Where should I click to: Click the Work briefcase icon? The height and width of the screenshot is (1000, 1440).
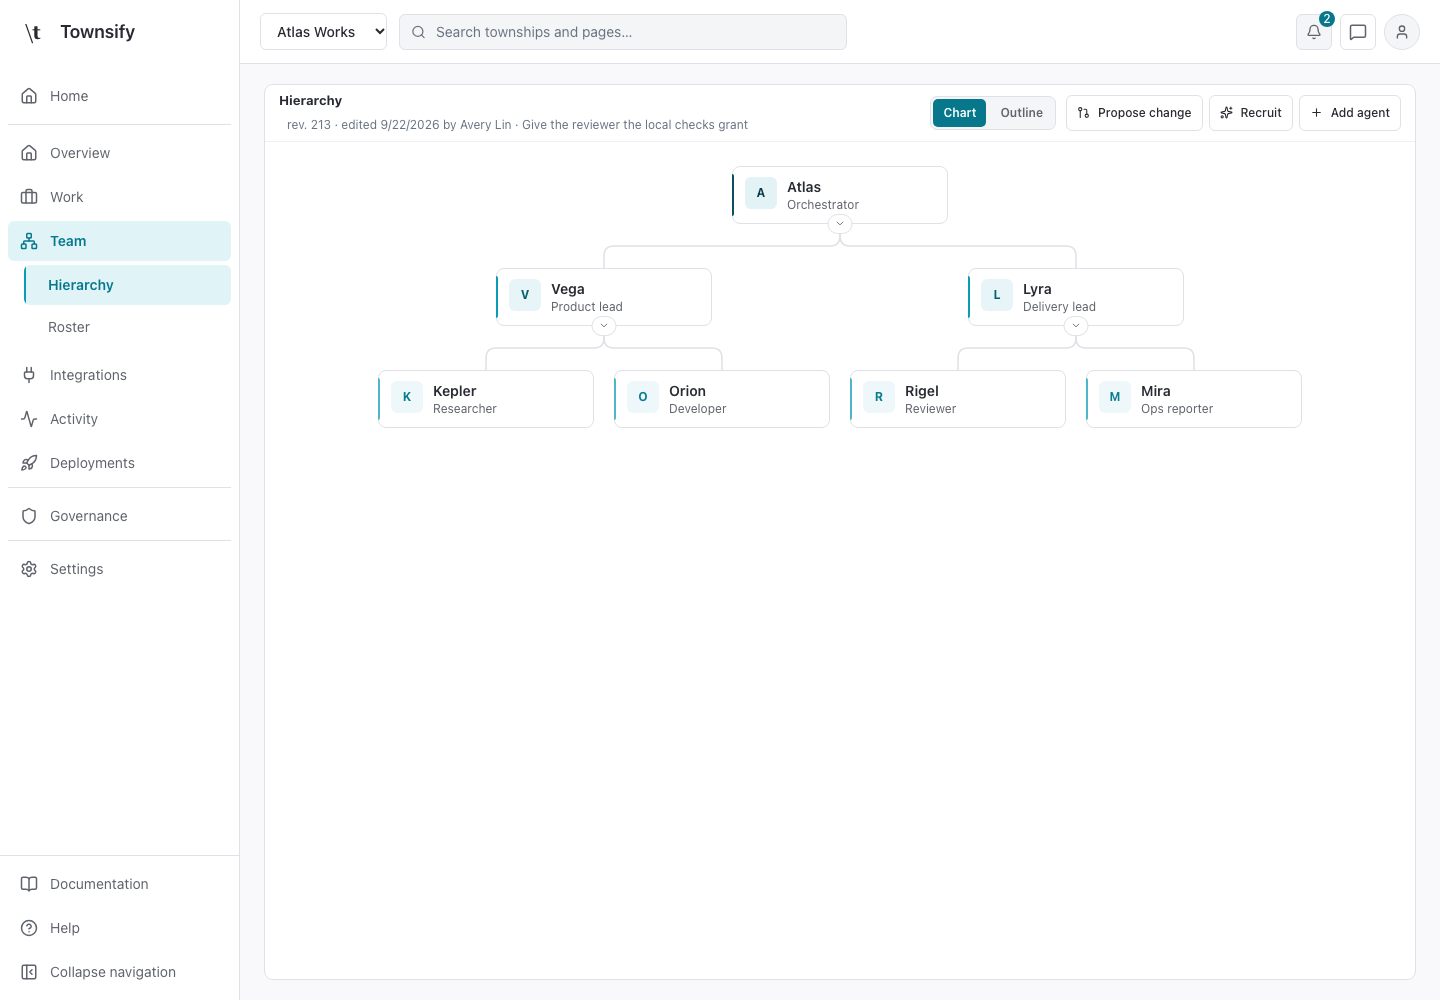(29, 197)
